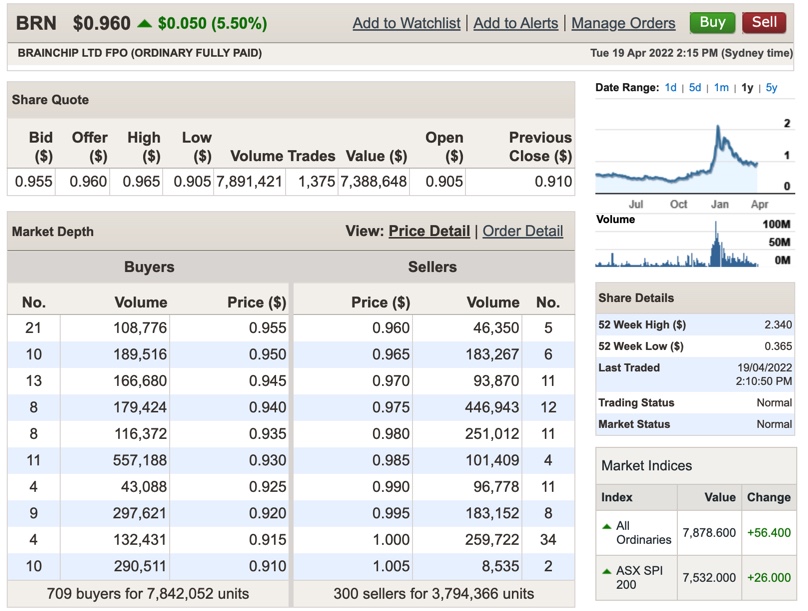Screen dimensions: 808x611
Task: Click seller price 1.005
Action: [391, 566]
